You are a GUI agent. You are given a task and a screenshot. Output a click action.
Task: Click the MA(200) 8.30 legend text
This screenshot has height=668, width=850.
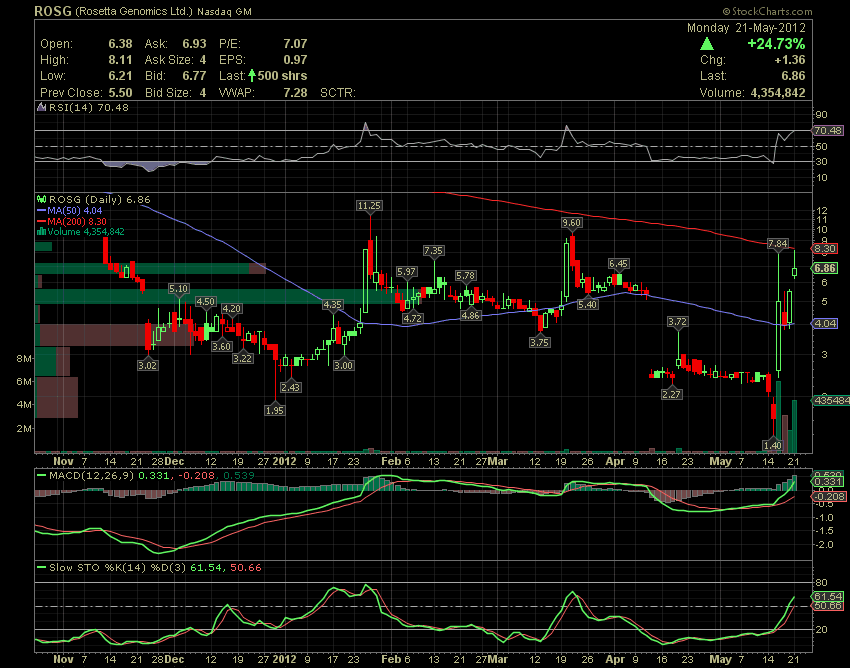[x=77, y=221]
